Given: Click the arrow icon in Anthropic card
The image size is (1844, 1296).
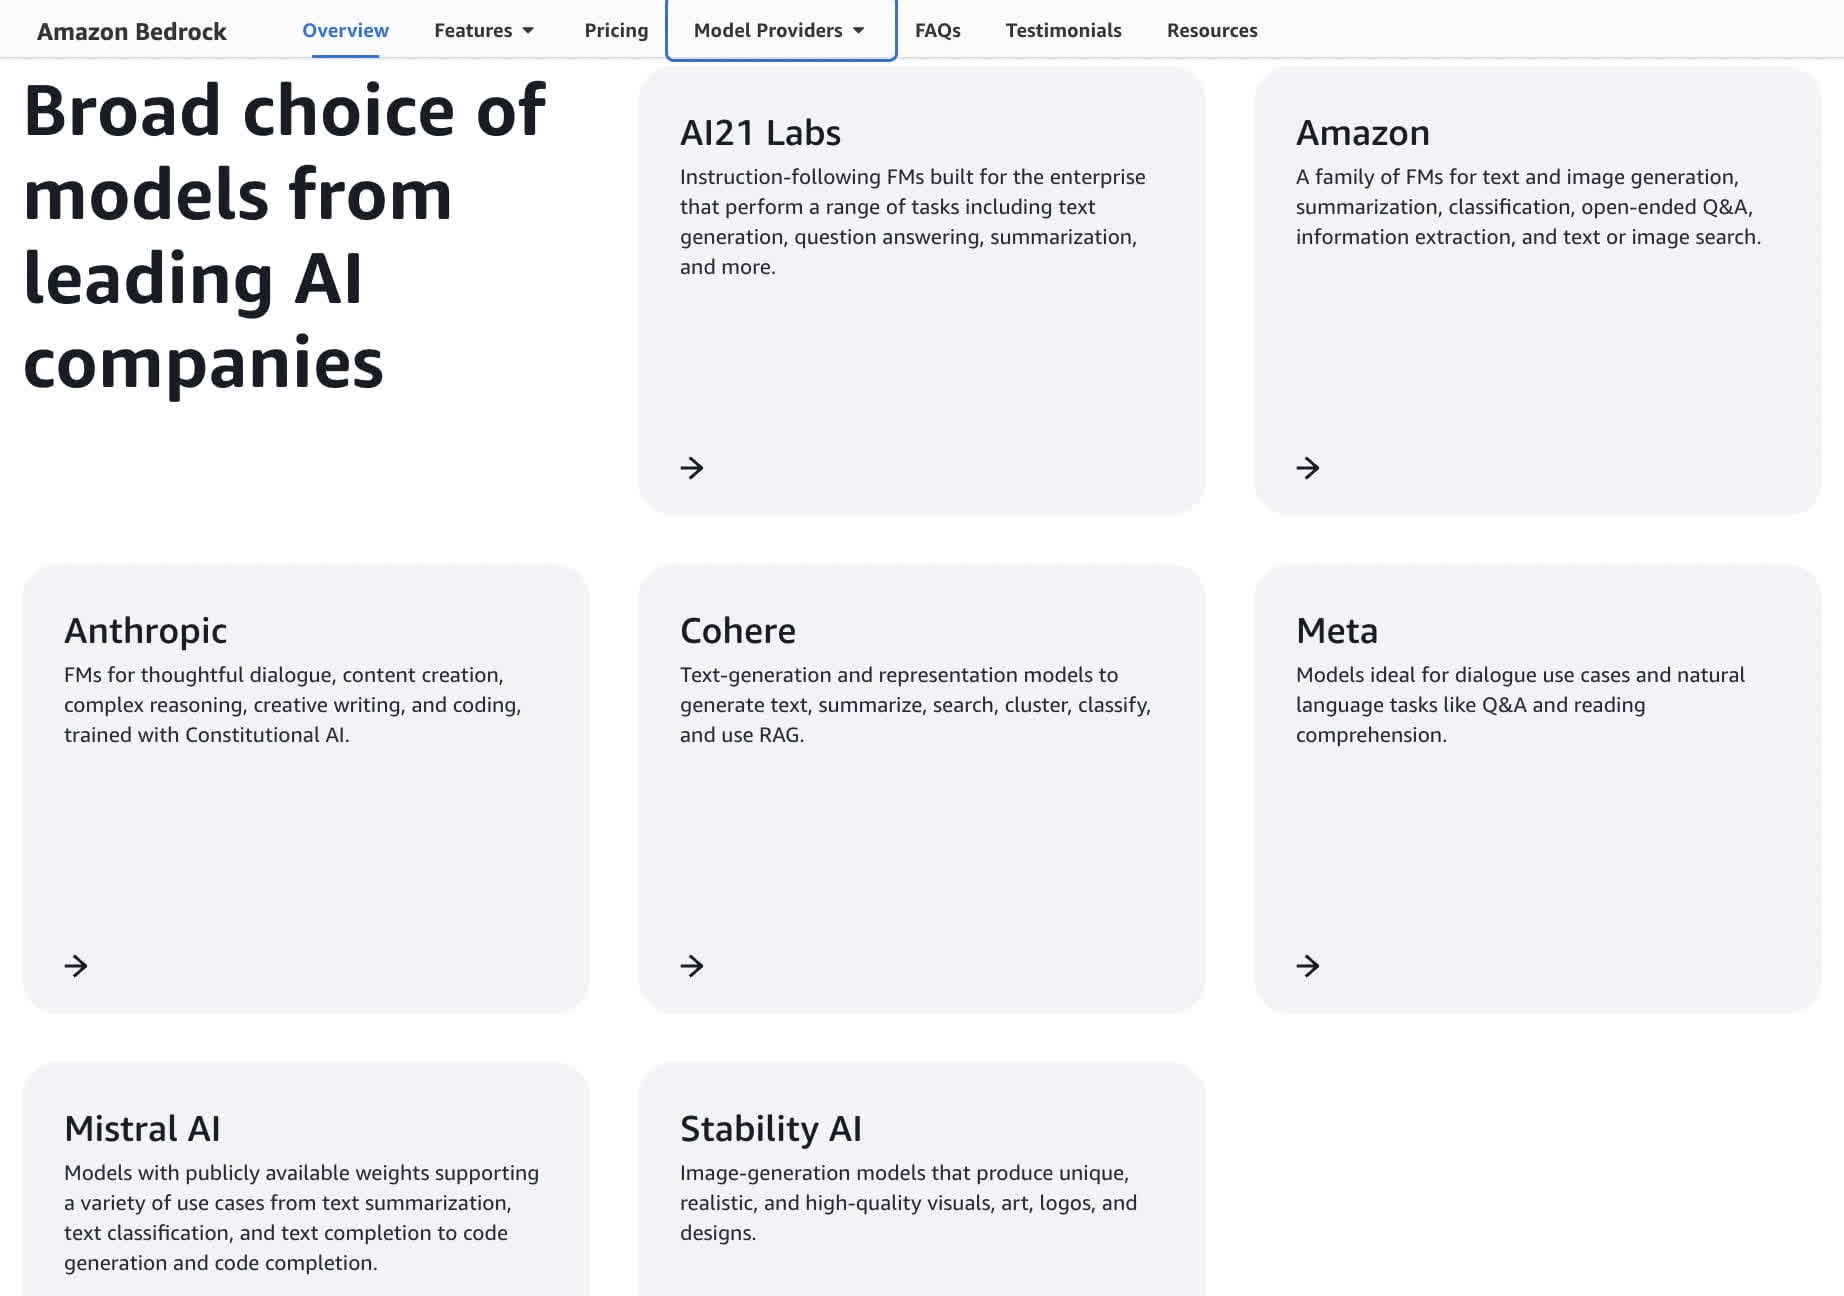Looking at the screenshot, I should tap(76, 966).
